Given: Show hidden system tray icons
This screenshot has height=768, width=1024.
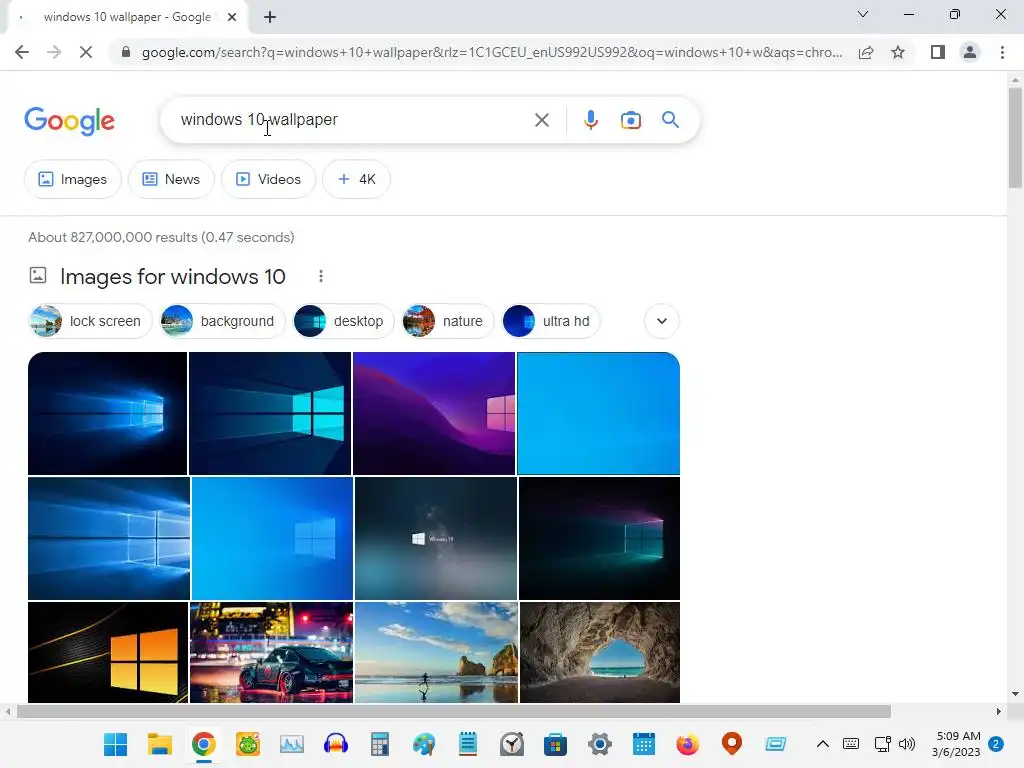Looking at the screenshot, I should 823,744.
